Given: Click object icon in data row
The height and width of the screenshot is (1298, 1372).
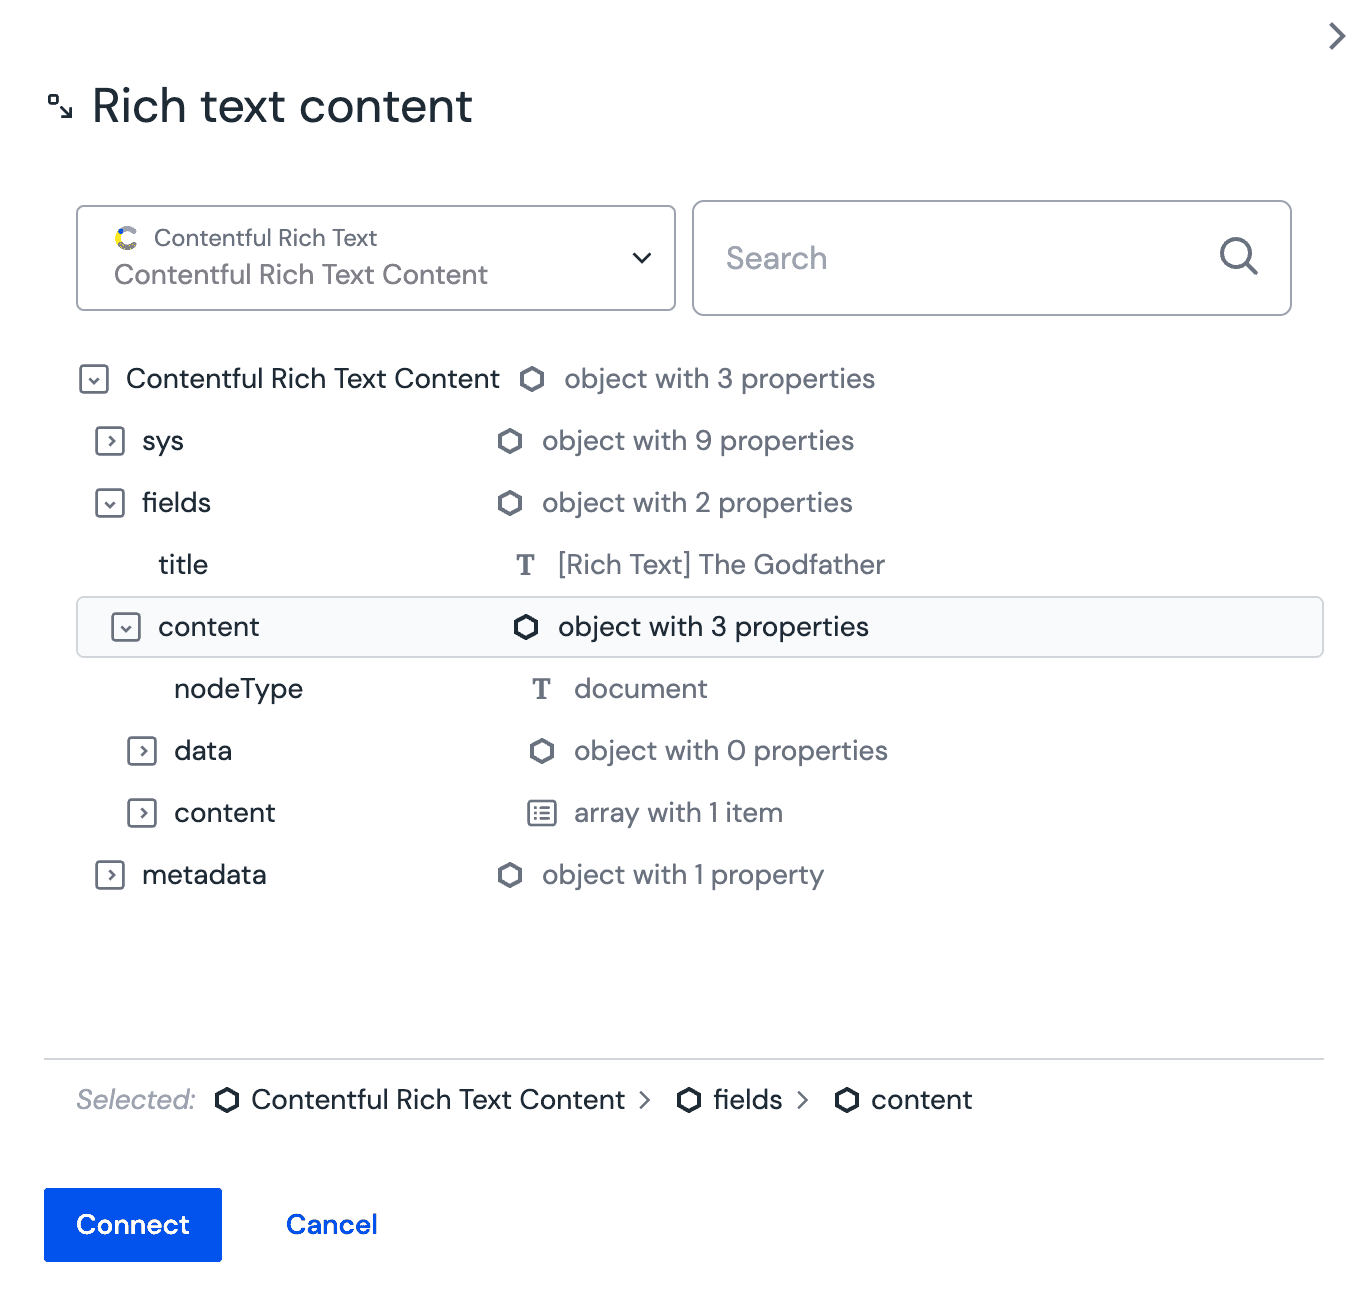Looking at the screenshot, I should pyautogui.click(x=542, y=751).
